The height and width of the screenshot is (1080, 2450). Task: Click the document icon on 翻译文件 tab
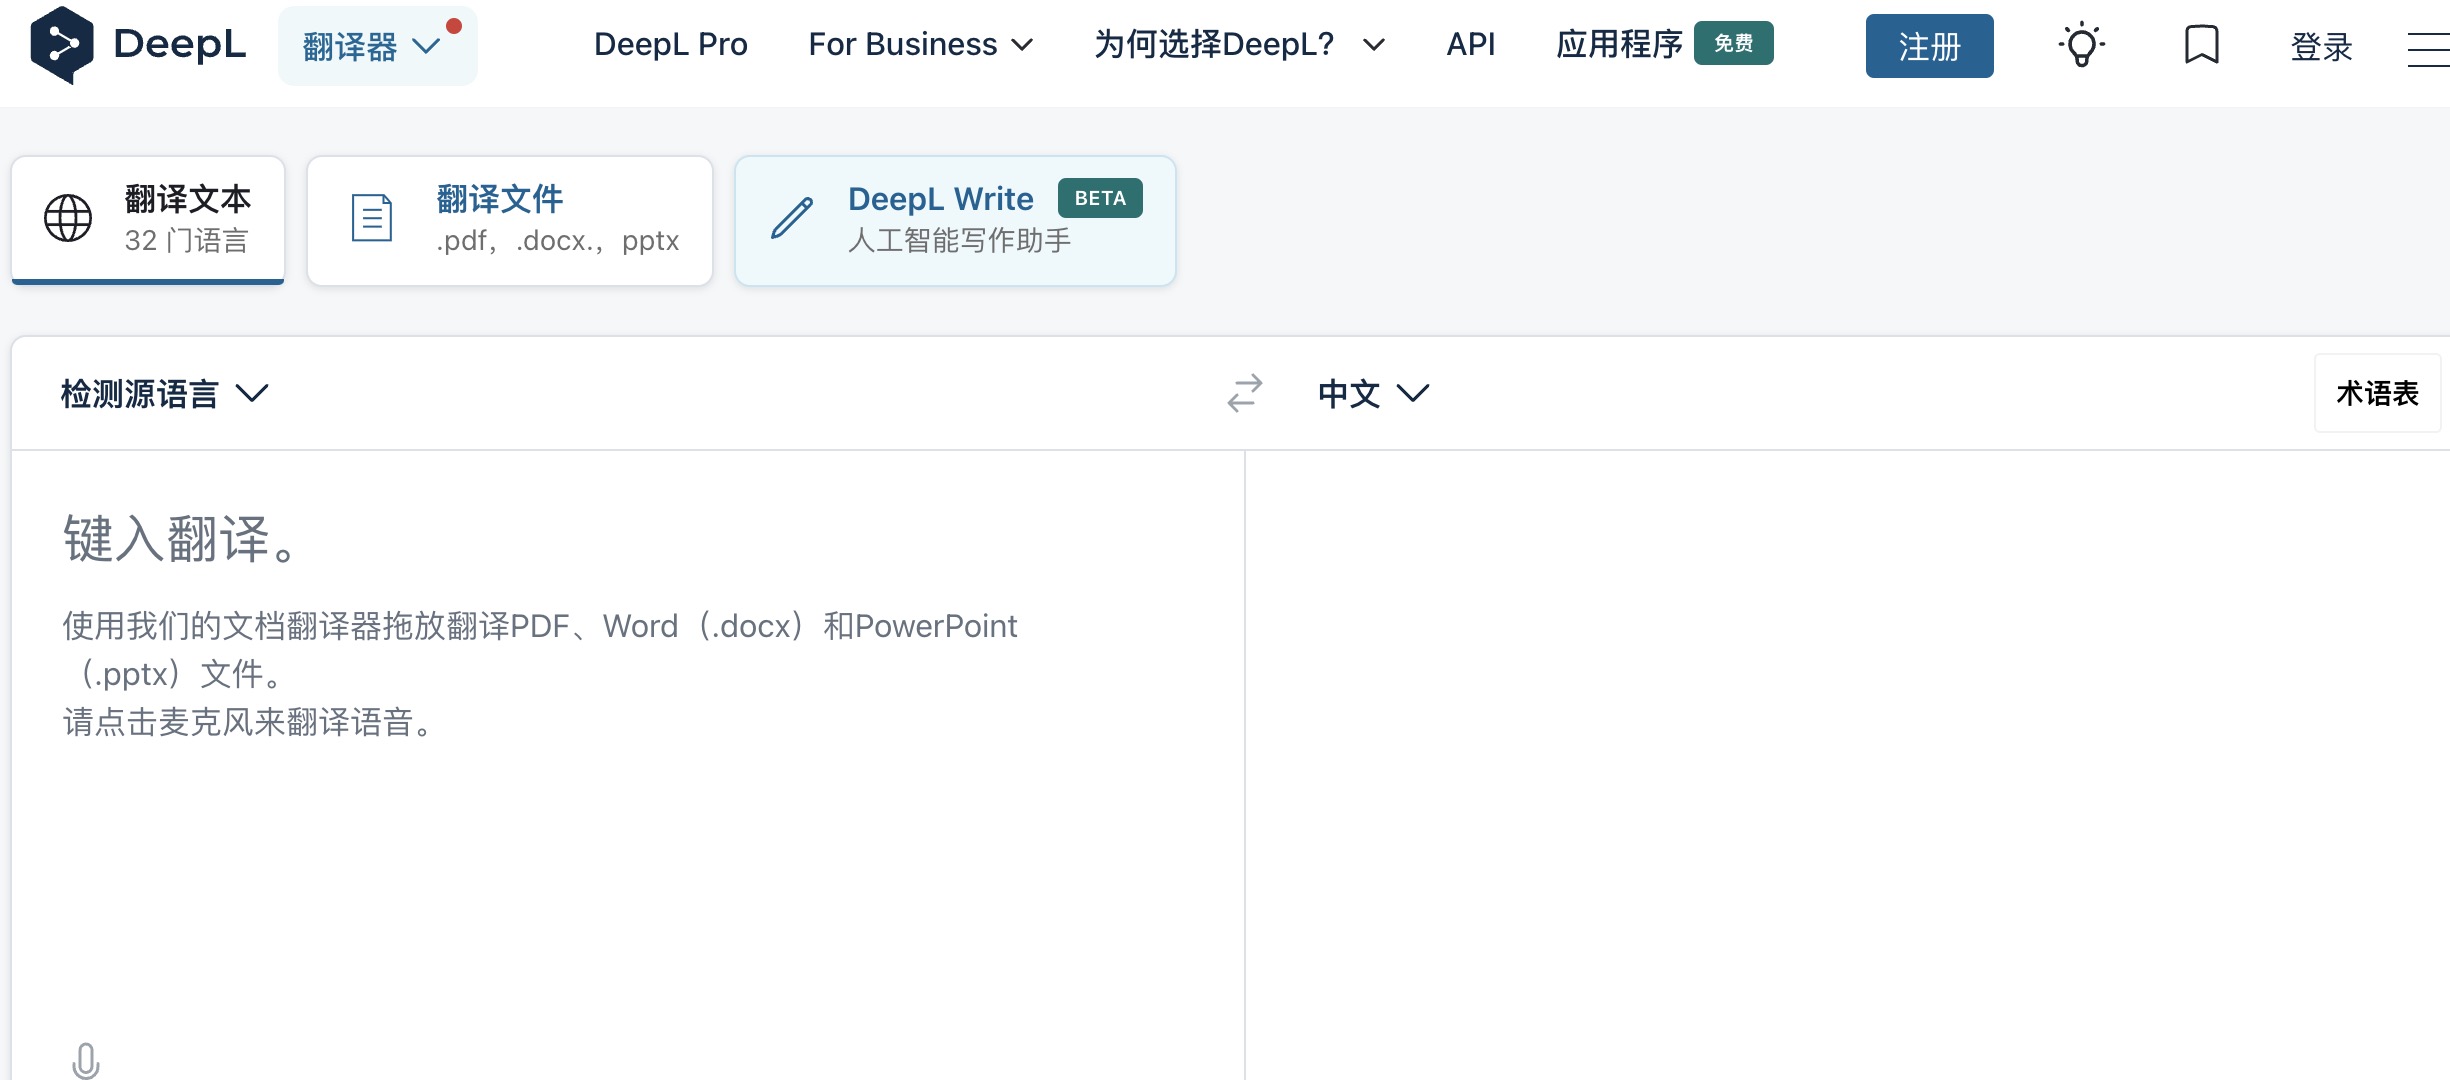coord(371,219)
